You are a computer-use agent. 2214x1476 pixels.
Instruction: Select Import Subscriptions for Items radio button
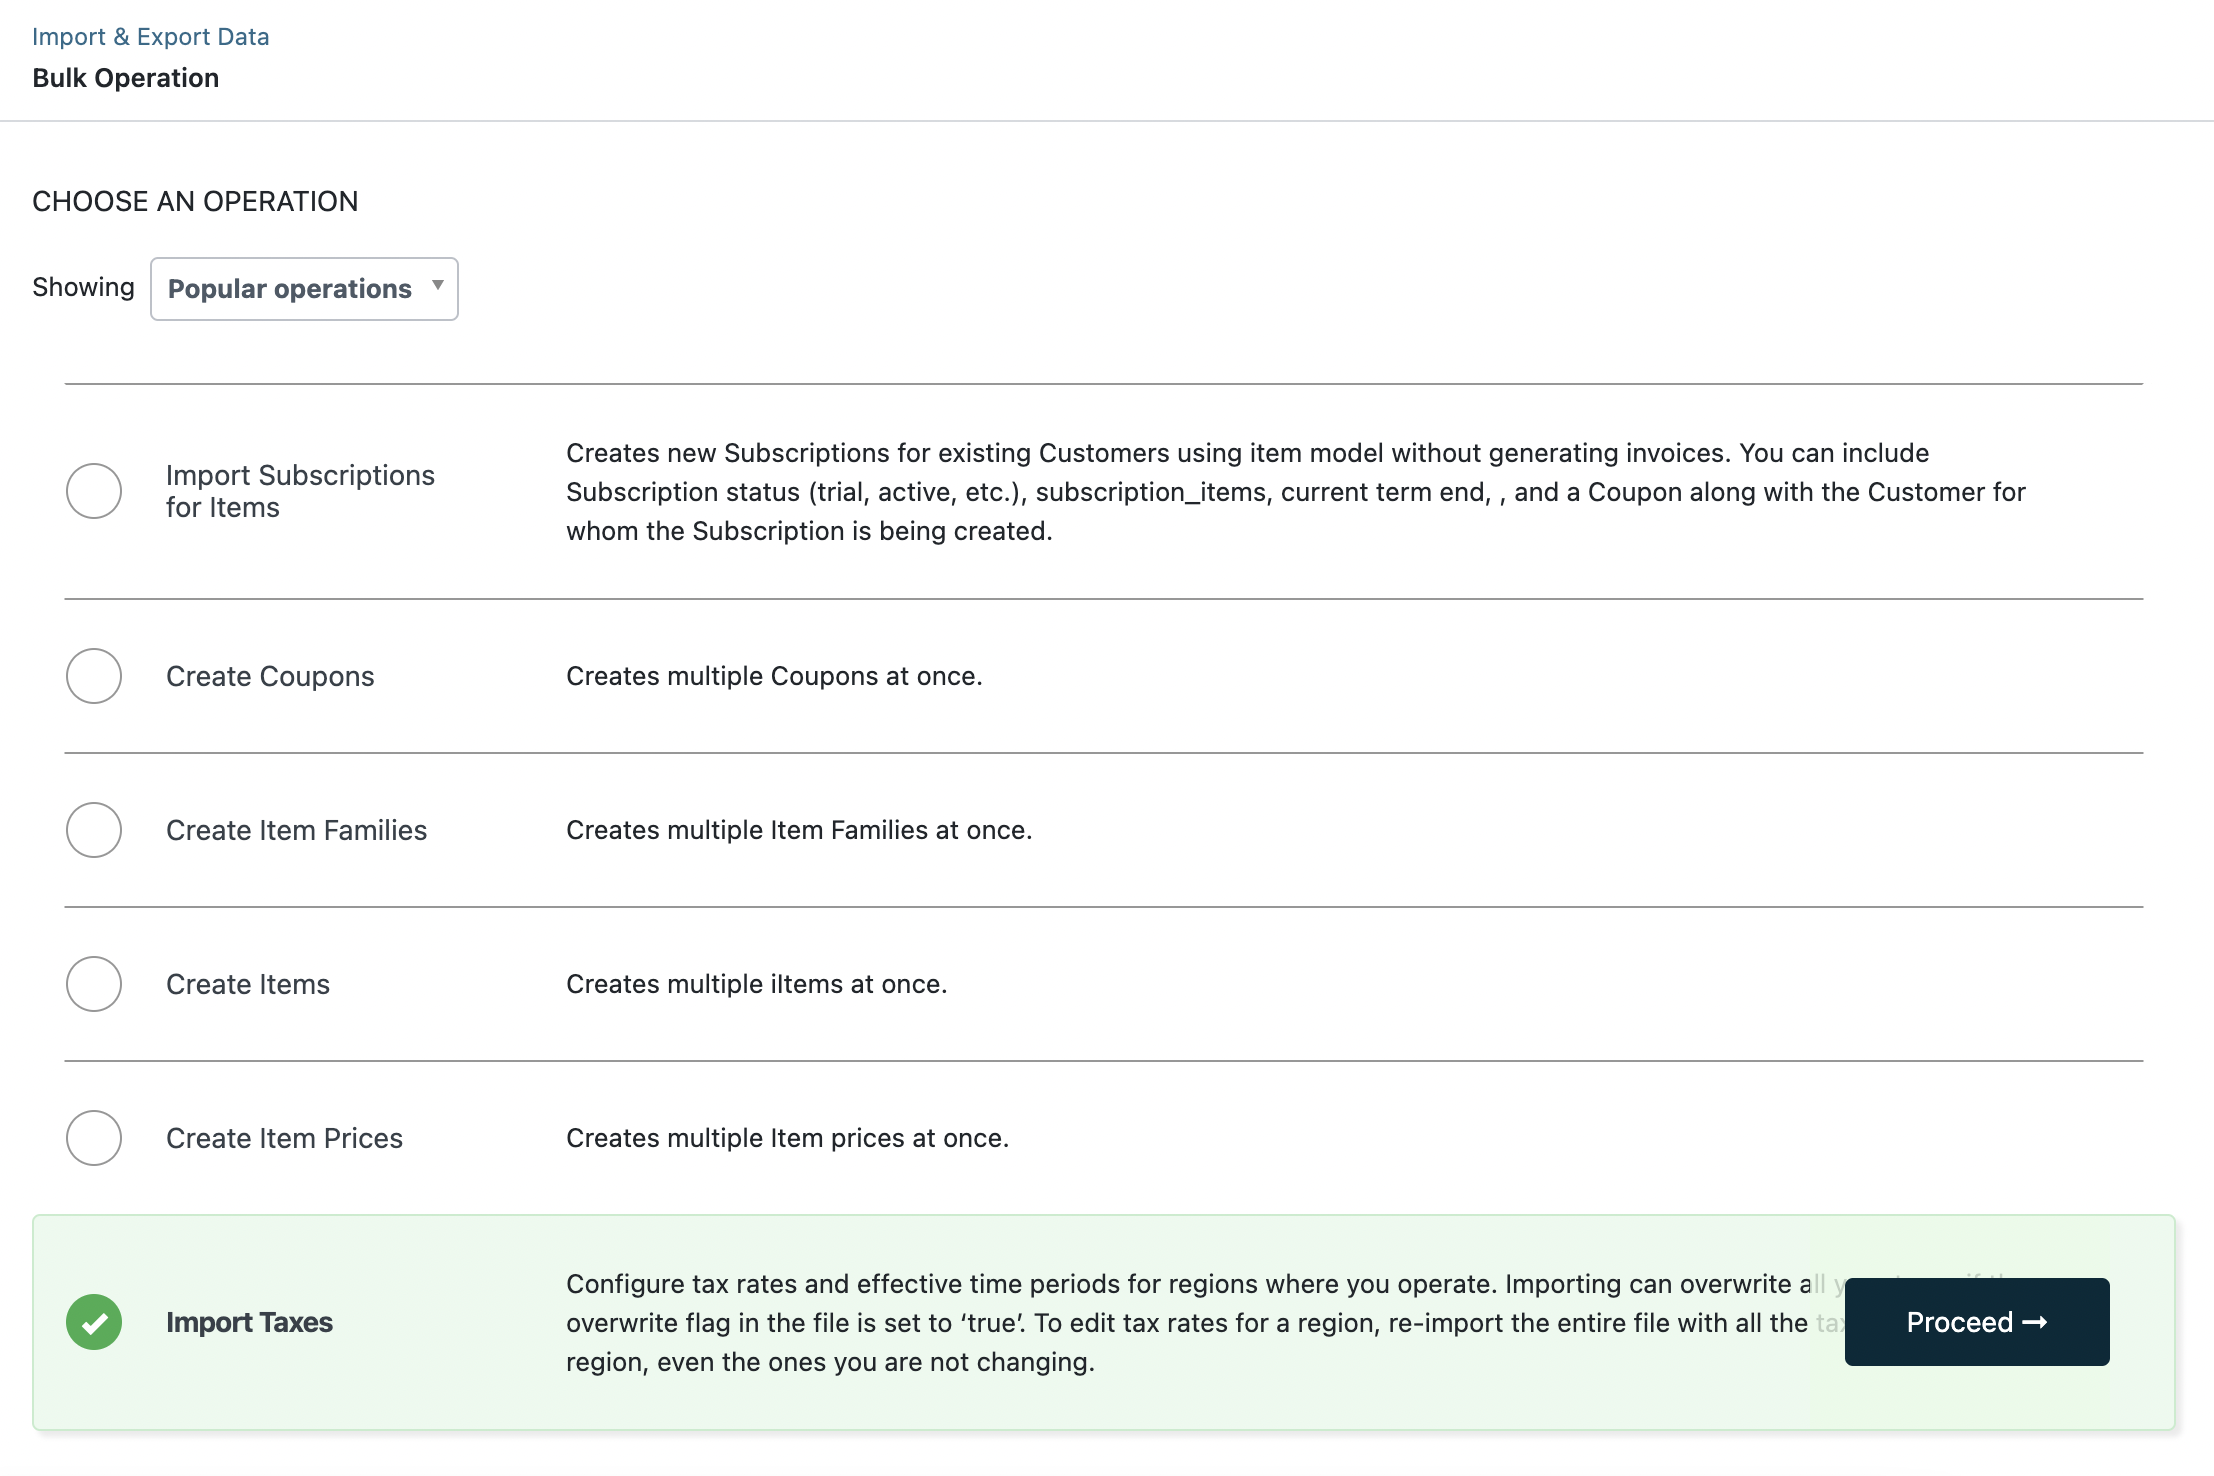[x=94, y=491]
